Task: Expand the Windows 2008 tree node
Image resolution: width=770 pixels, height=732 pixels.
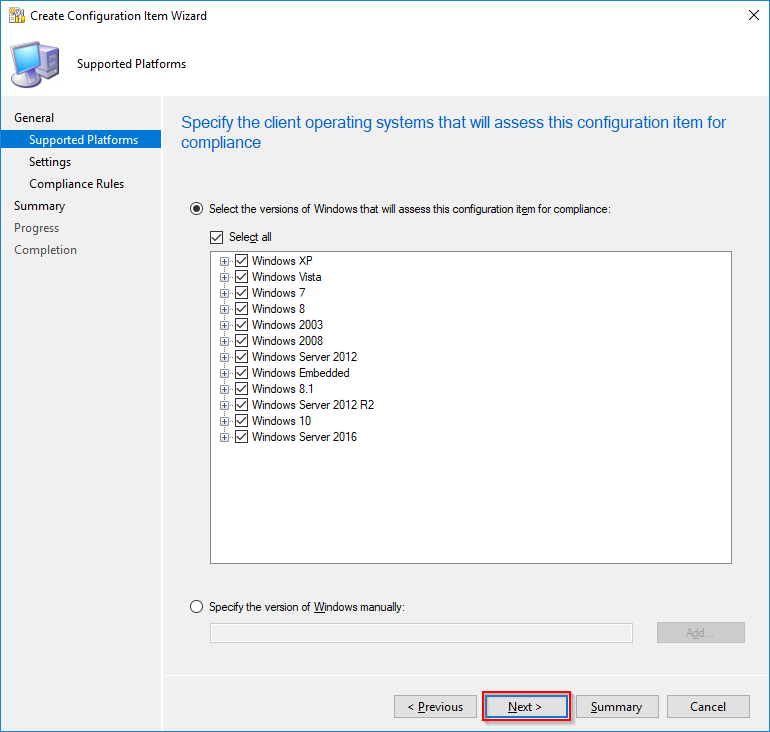Action: [x=224, y=341]
